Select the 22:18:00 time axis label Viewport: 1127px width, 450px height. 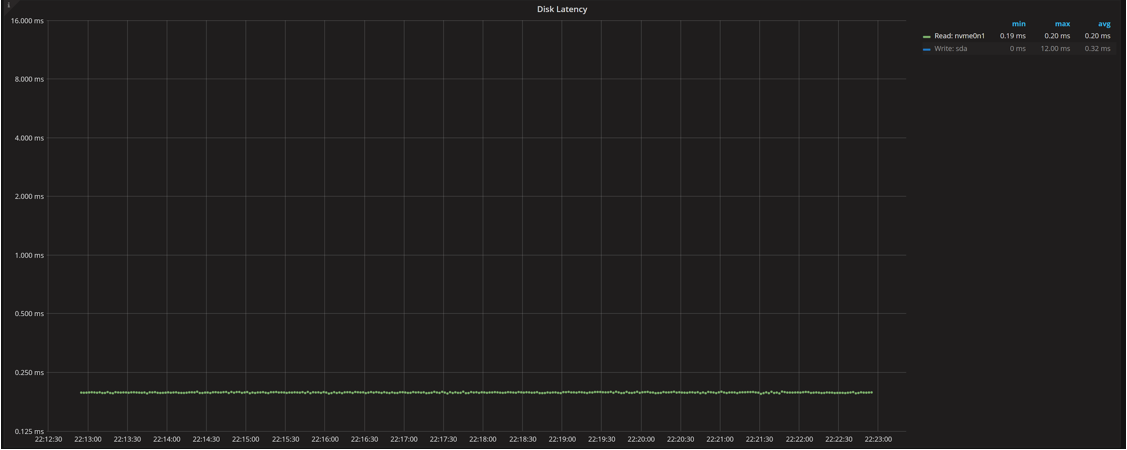point(482,439)
